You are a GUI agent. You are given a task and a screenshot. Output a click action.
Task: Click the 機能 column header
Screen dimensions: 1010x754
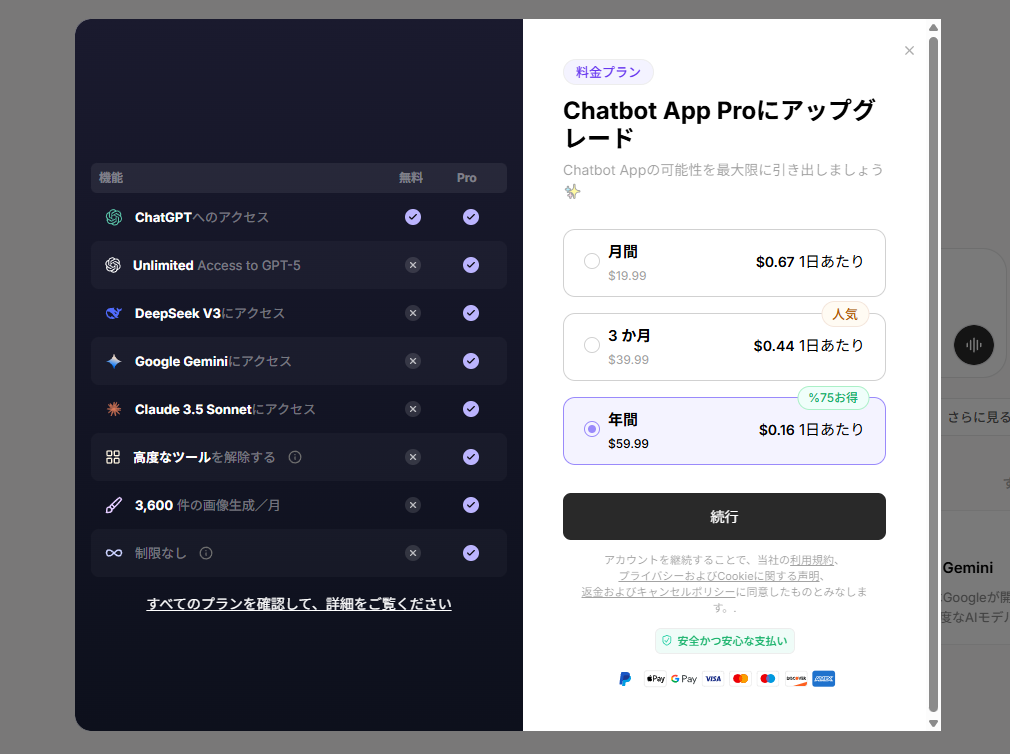point(111,178)
